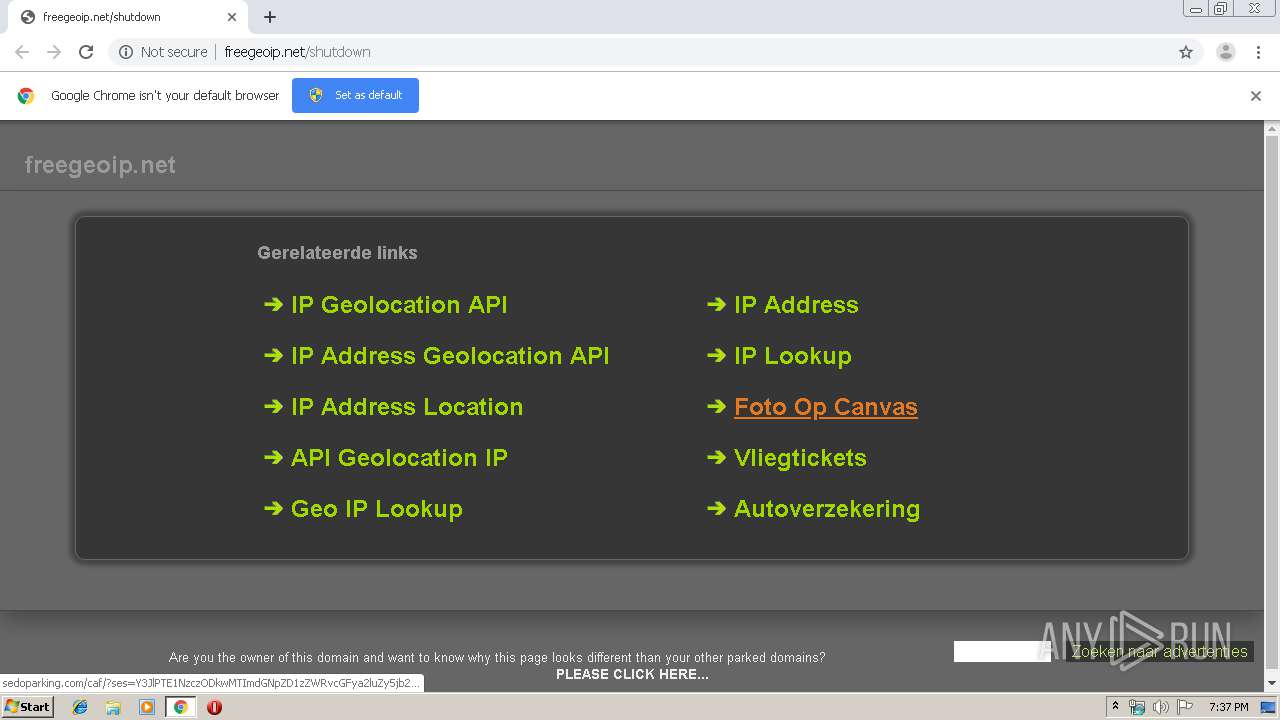Open the Chrome three-dot menu
This screenshot has width=1280, height=720.
click(x=1259, y=52)
